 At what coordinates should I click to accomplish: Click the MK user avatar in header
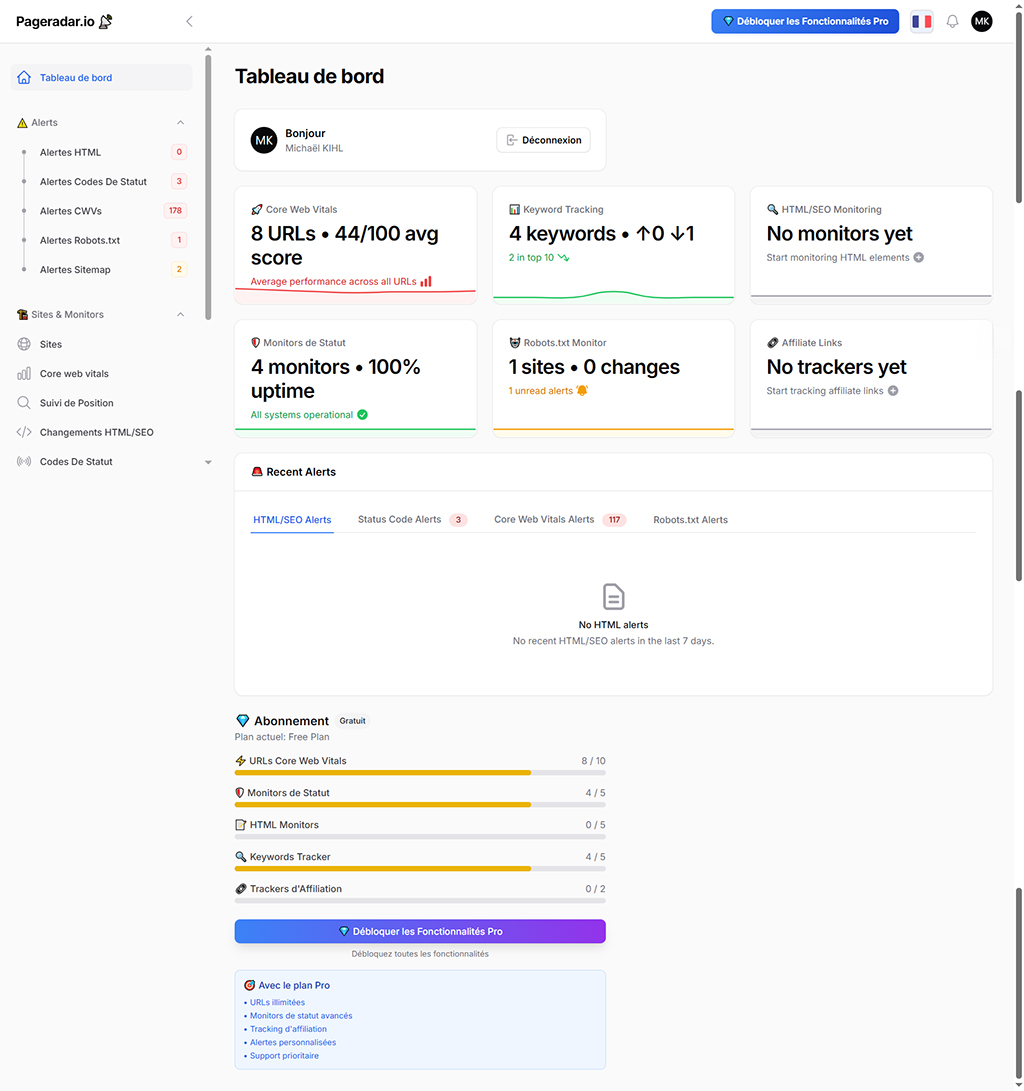(x=982, y=21)
